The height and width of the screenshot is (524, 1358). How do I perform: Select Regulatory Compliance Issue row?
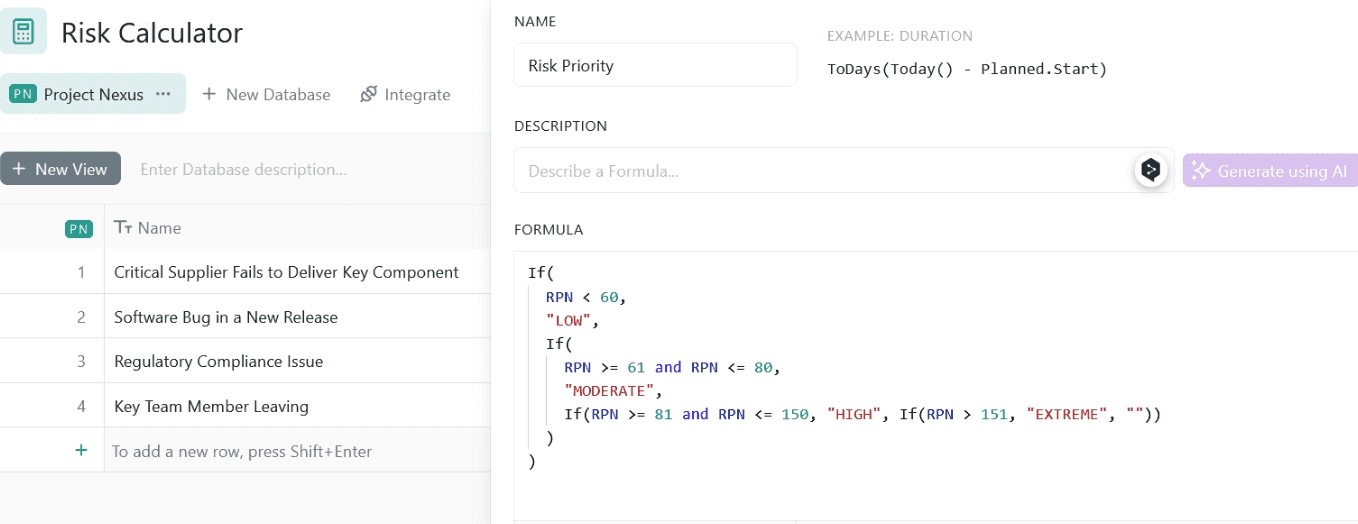(x=218, y=361)
